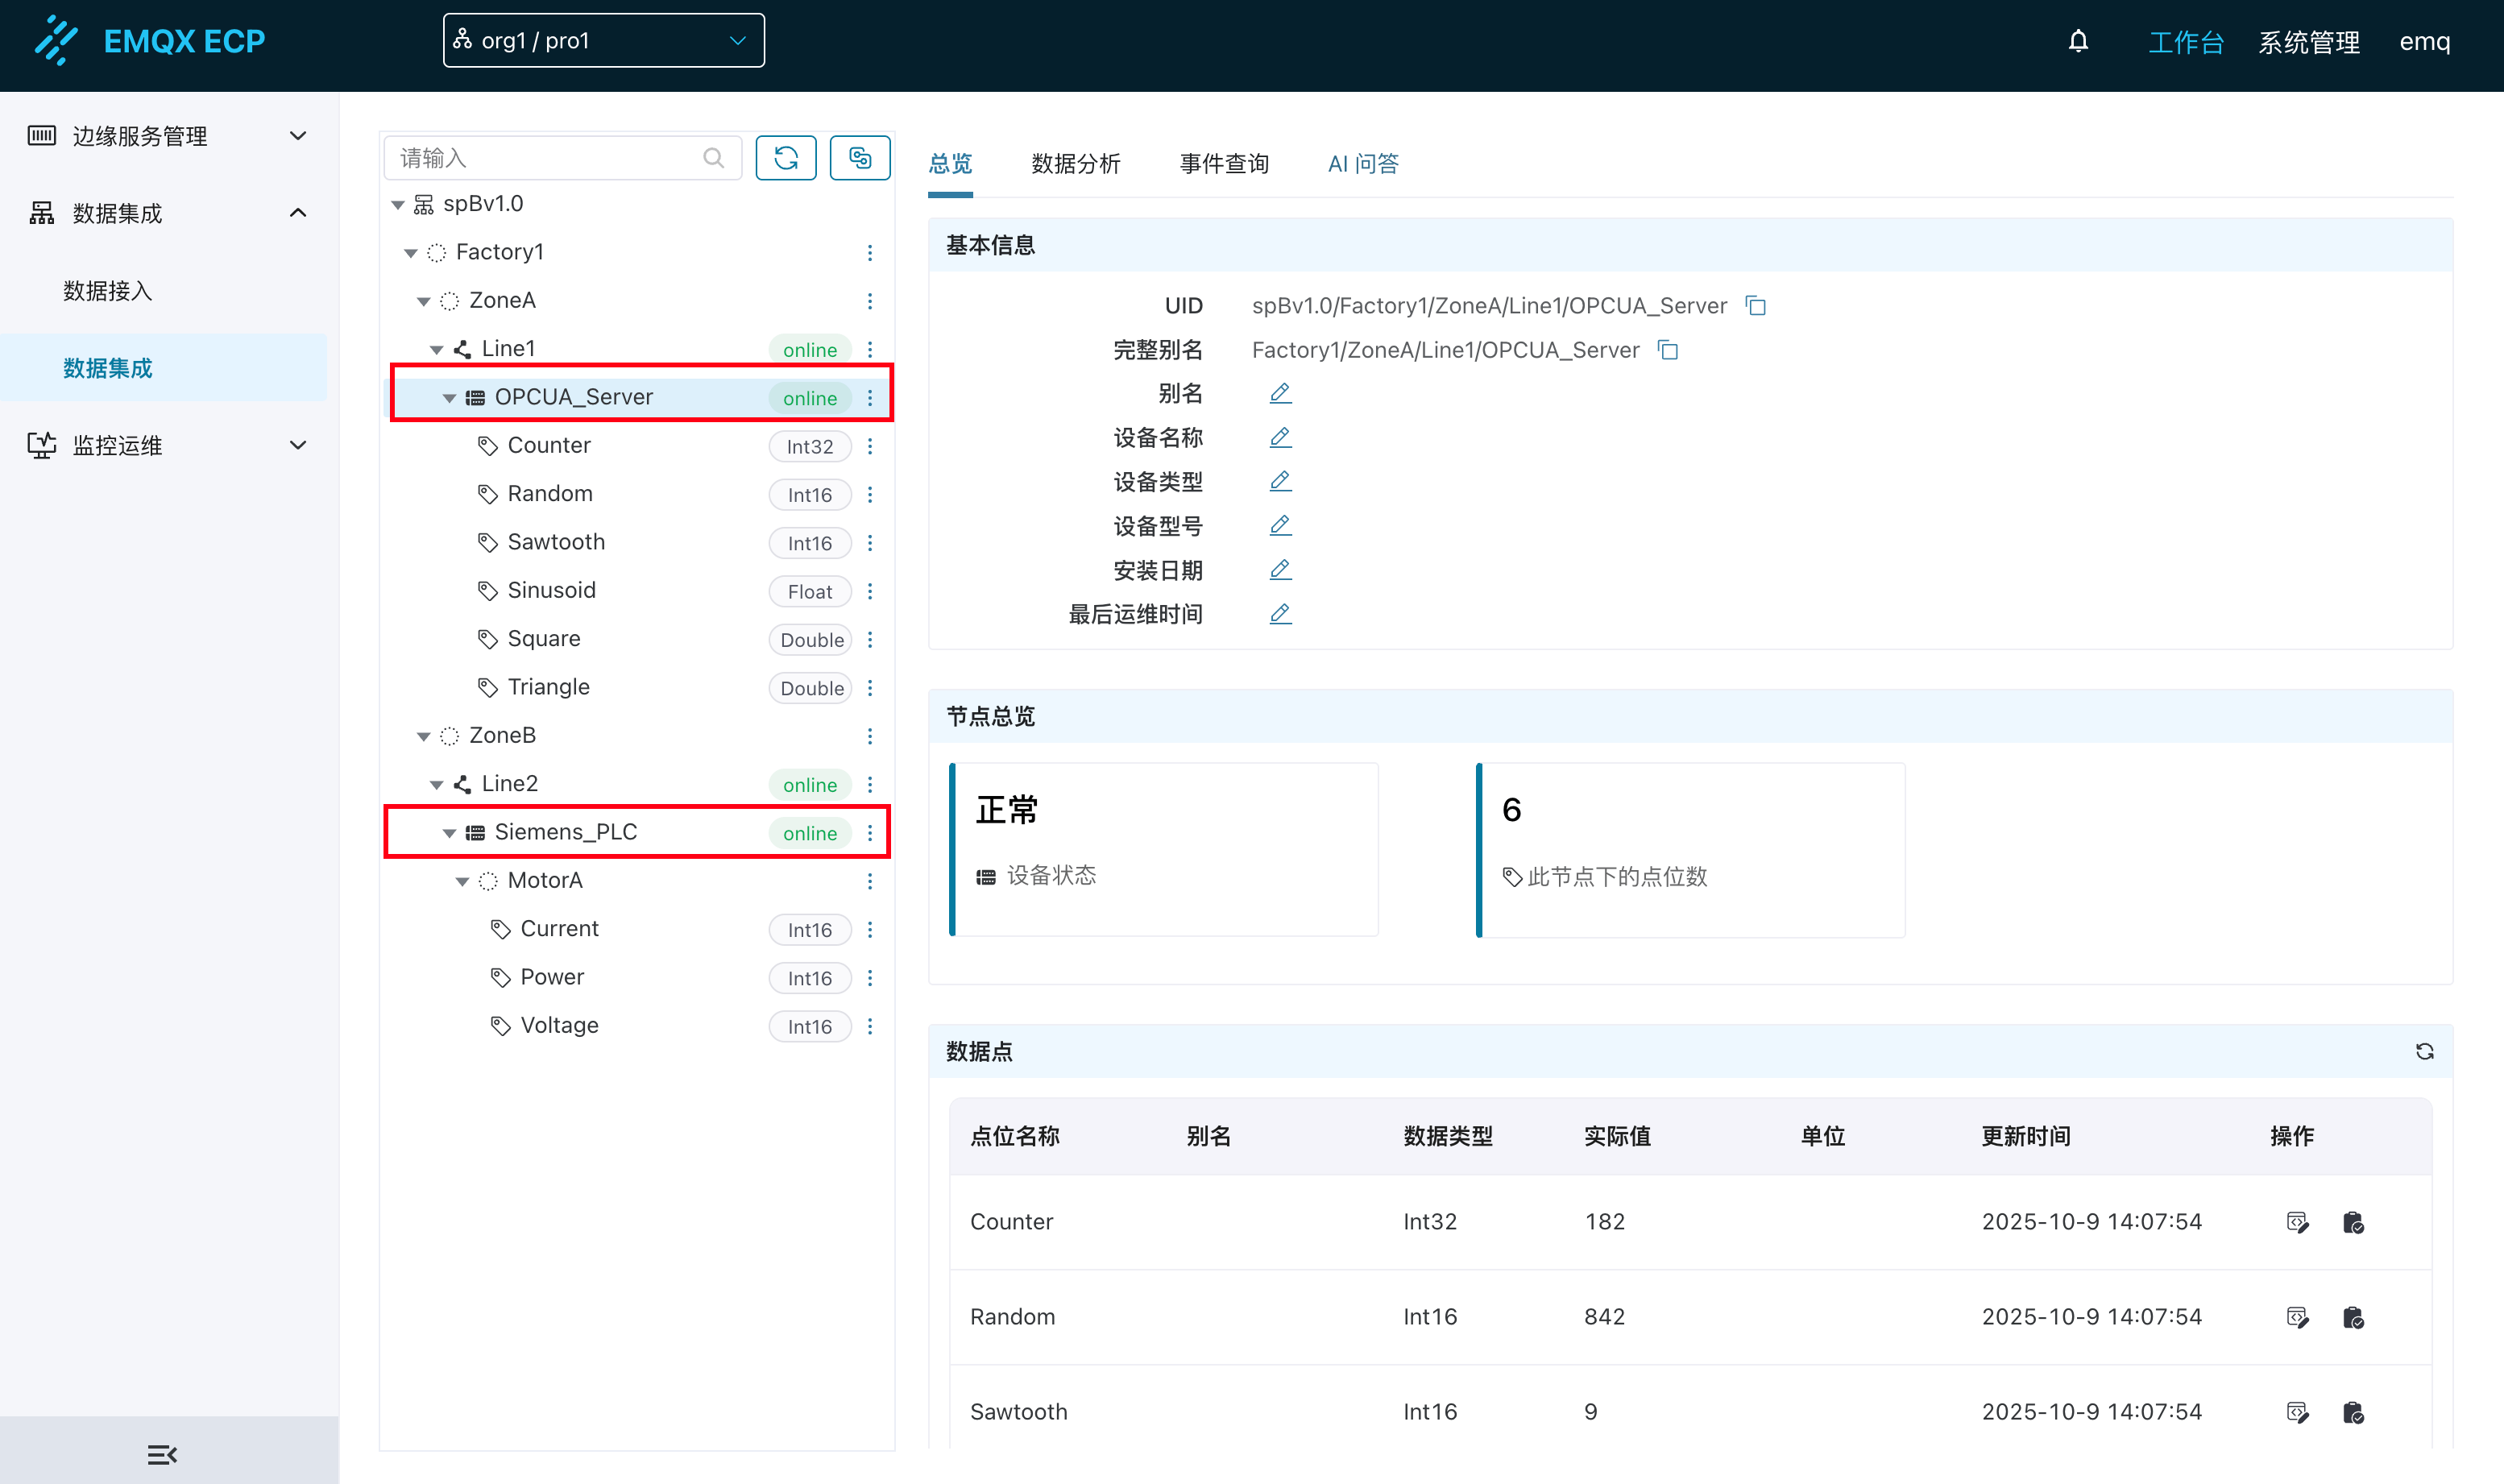Switch to the data analysis tab

click(1075, 164)
